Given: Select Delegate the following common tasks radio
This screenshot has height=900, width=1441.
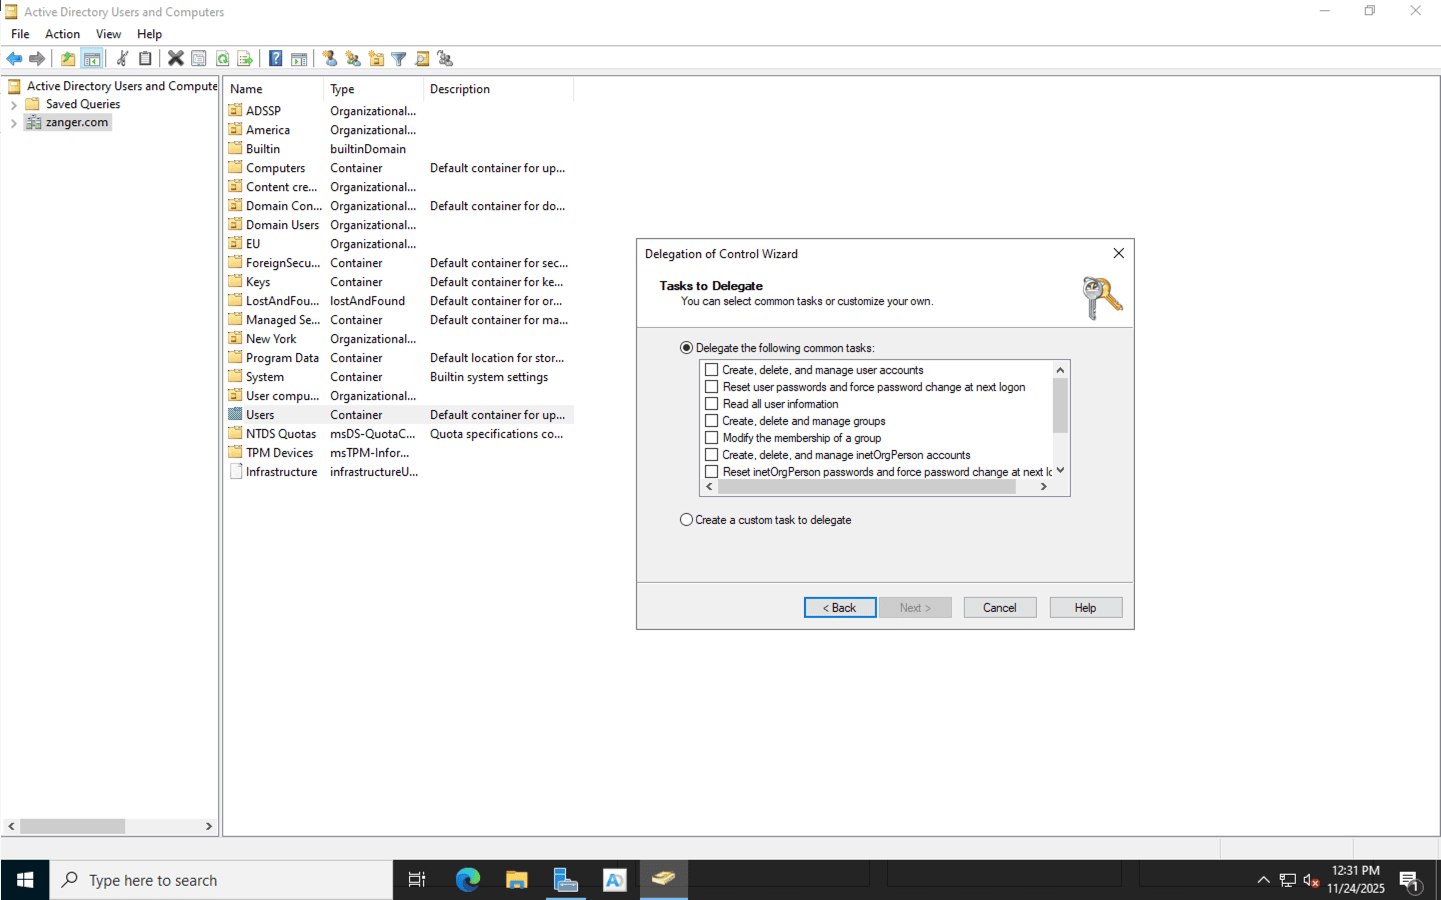Looking at the screenshot, I should [686, 348].
